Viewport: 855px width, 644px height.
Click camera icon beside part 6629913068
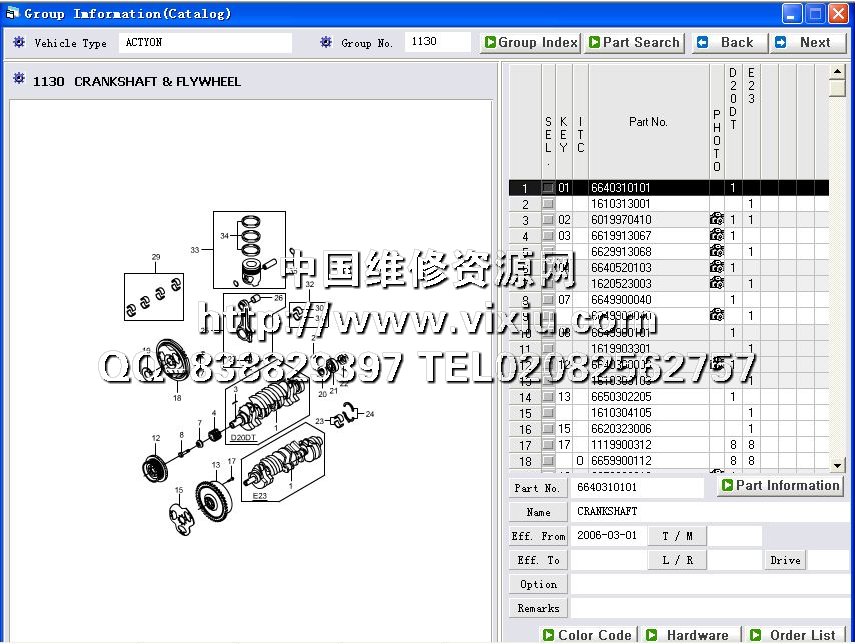[716, 252]
